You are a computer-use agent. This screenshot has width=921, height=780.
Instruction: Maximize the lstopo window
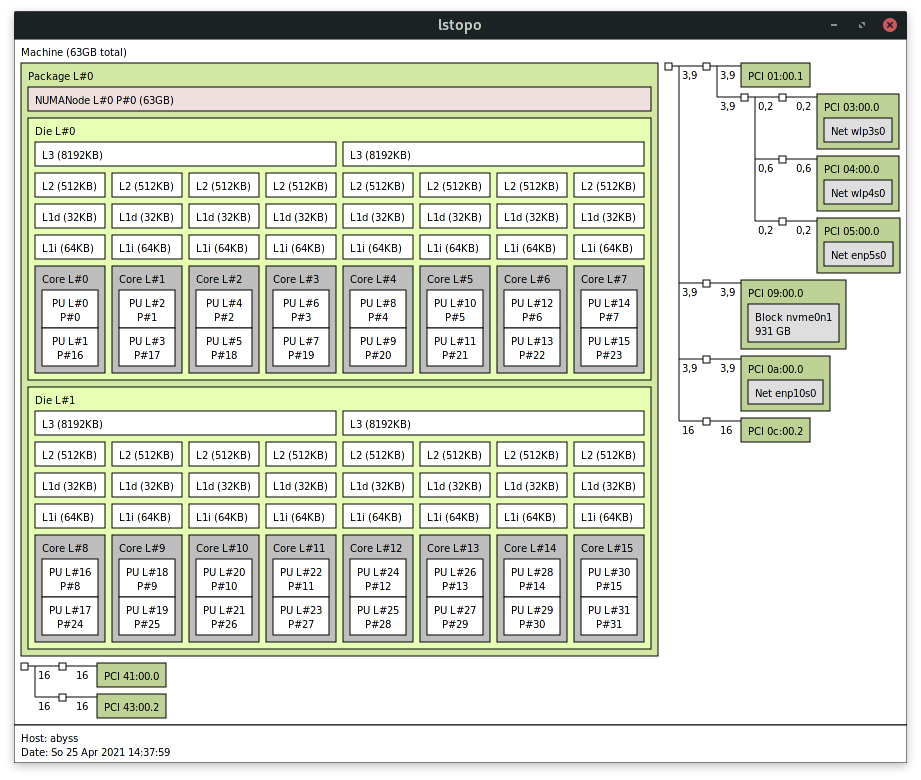point(860,25)
